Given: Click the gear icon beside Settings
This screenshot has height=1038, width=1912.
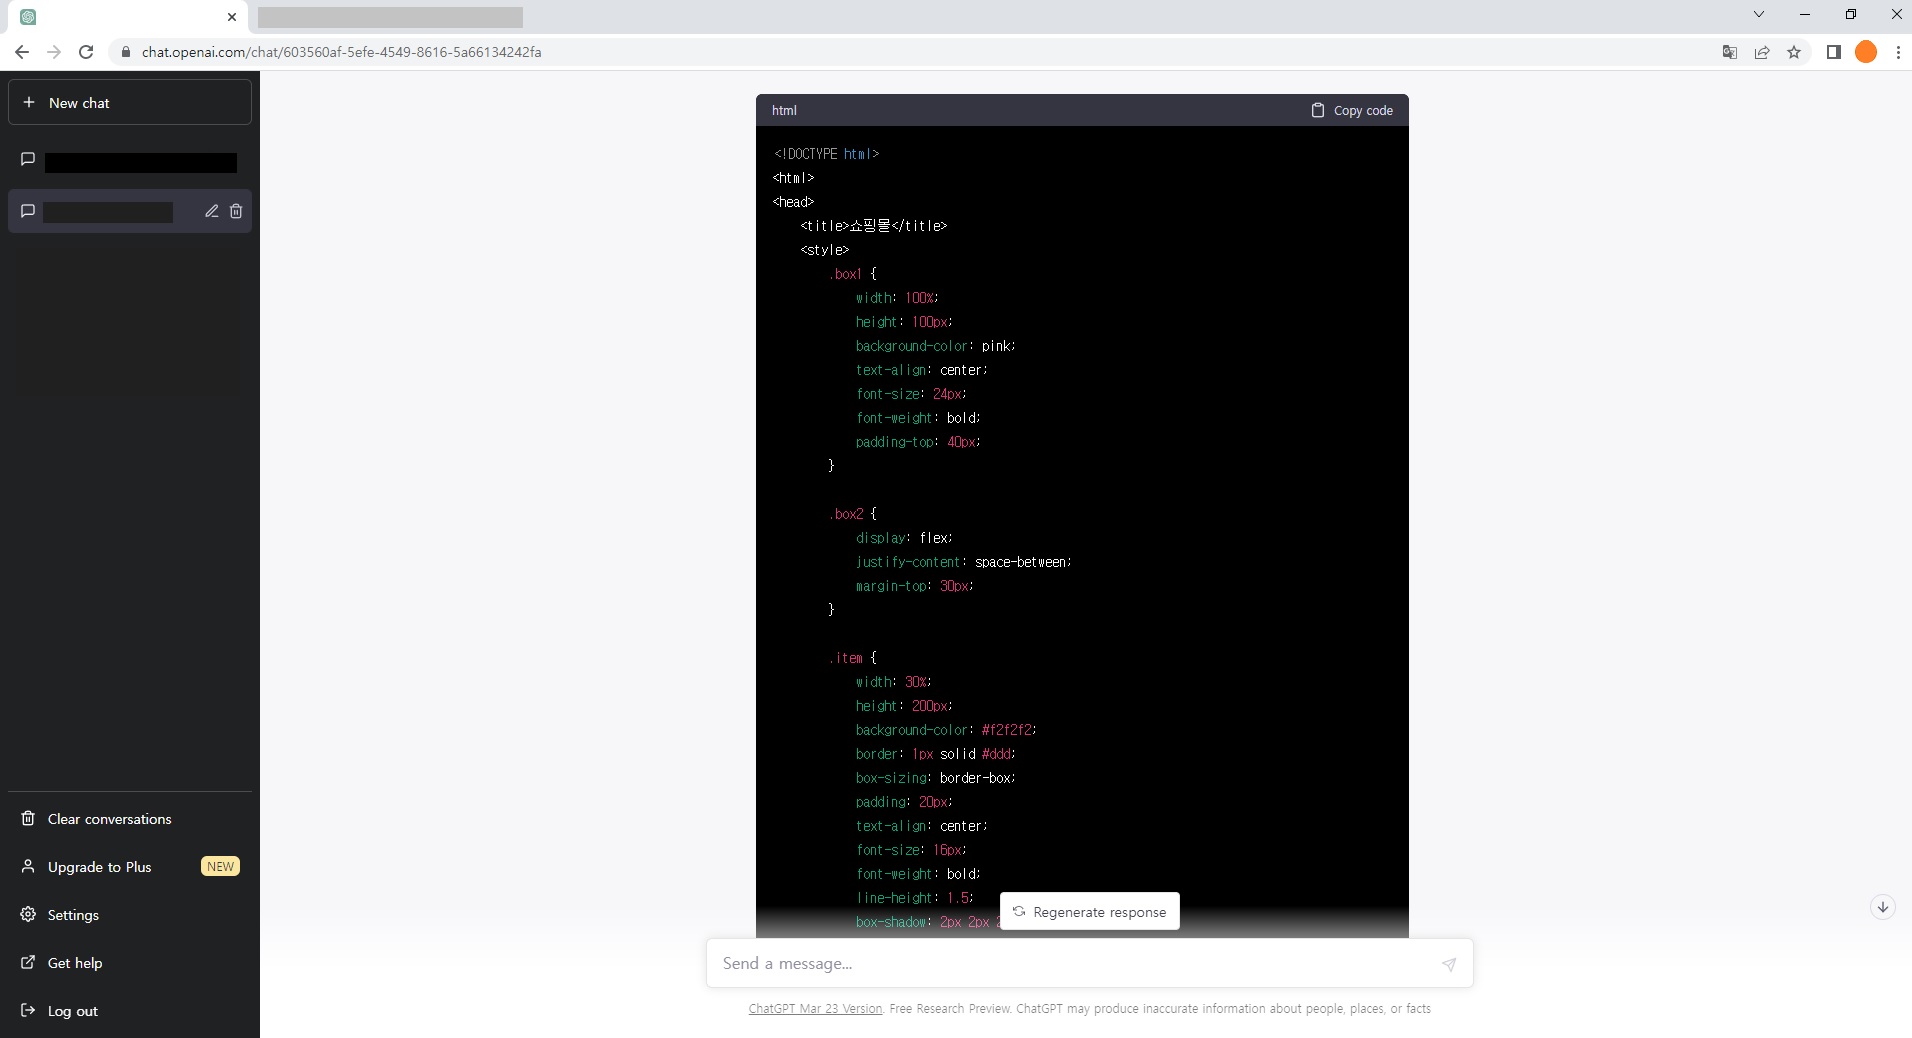Looking at the screenshot, I should pos(28,915).
